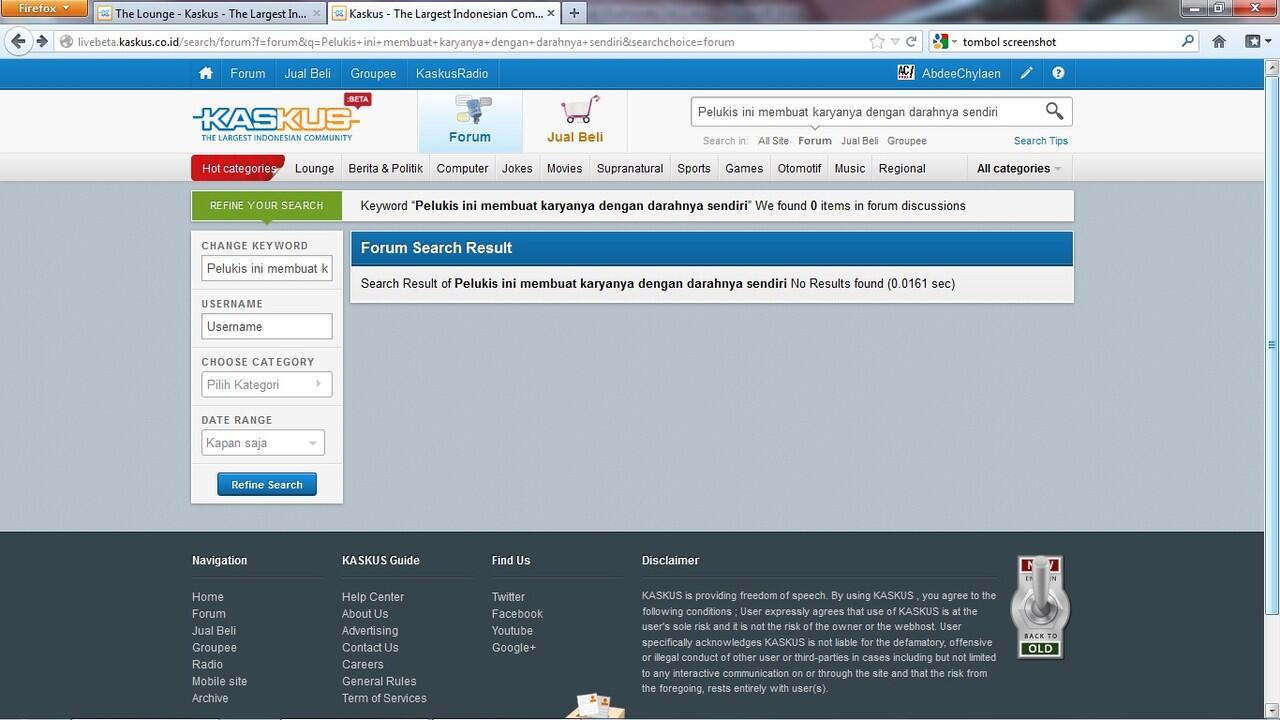
Task: Click Forum in the top navigation bar
Action: pos(247,73)
